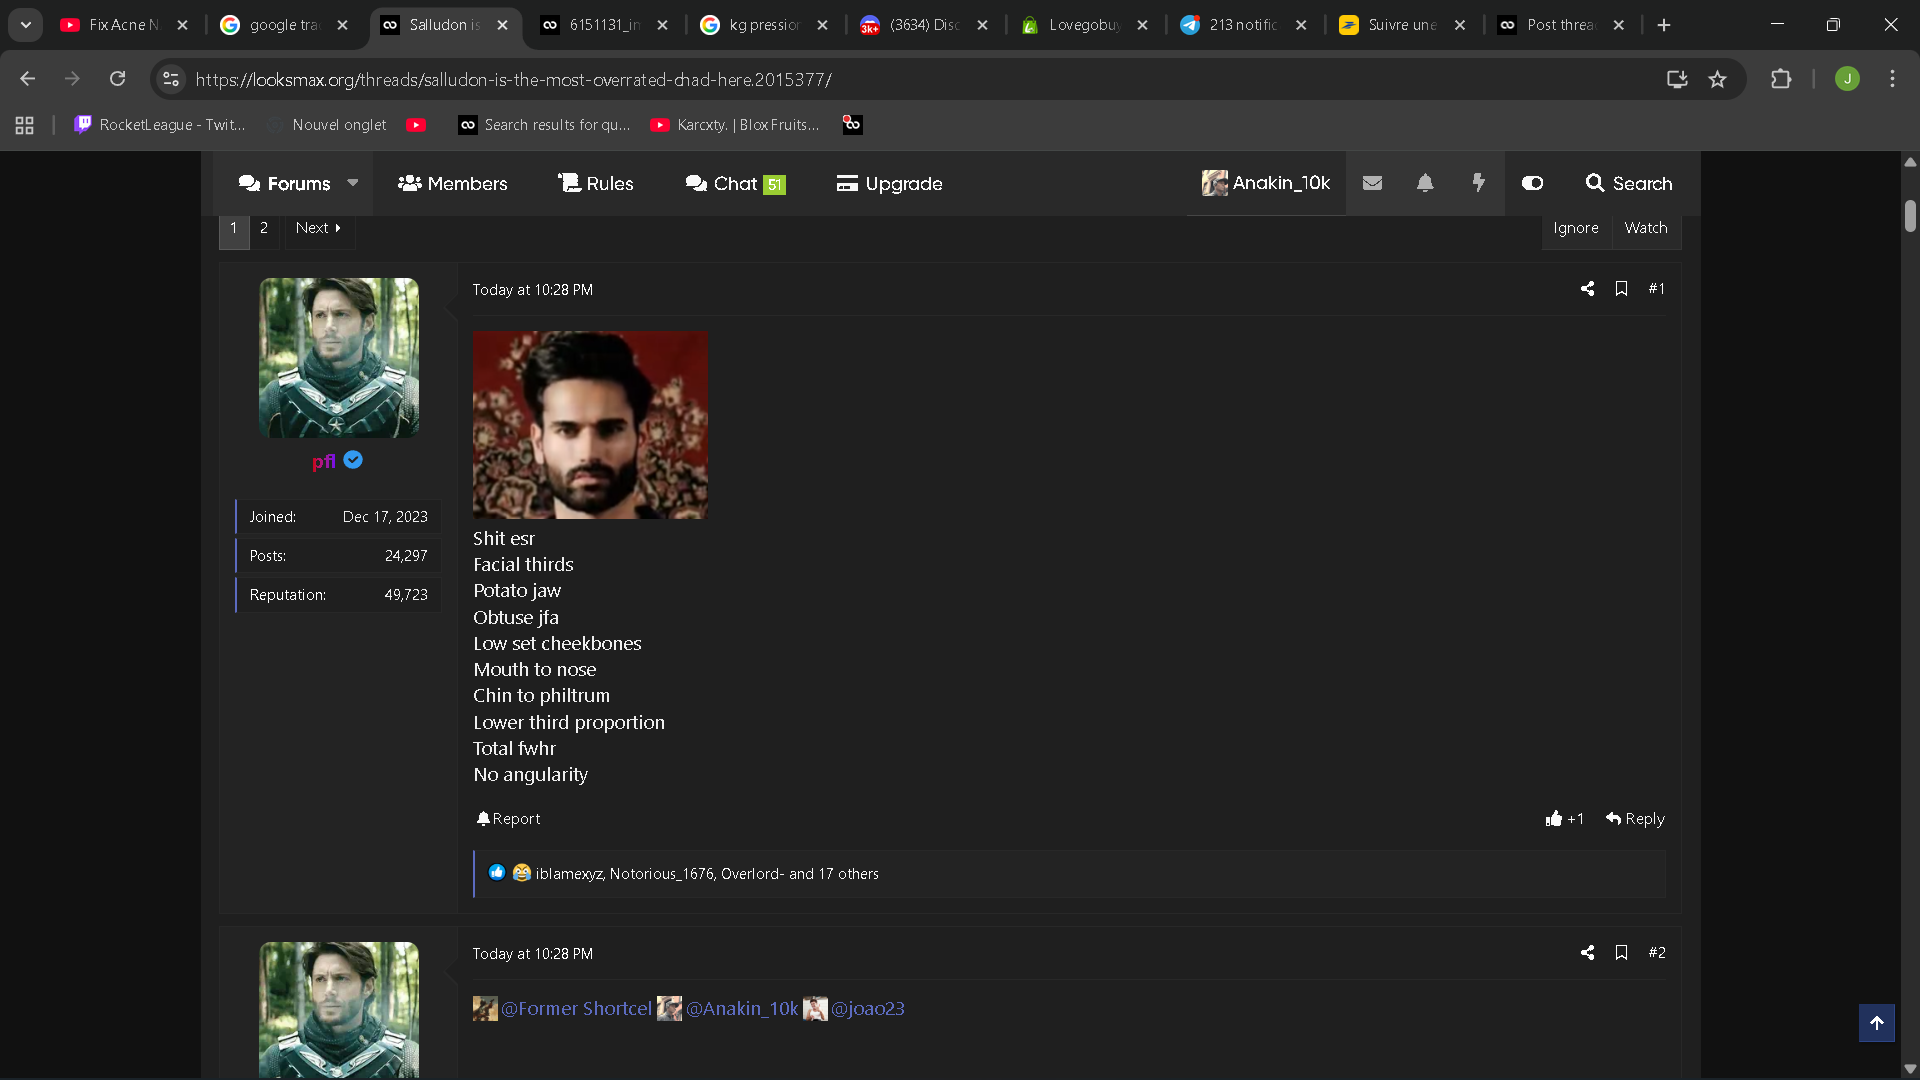Open the alerts bell icon
This screenshot has height=1080, width=1920.
(1425, 183)
